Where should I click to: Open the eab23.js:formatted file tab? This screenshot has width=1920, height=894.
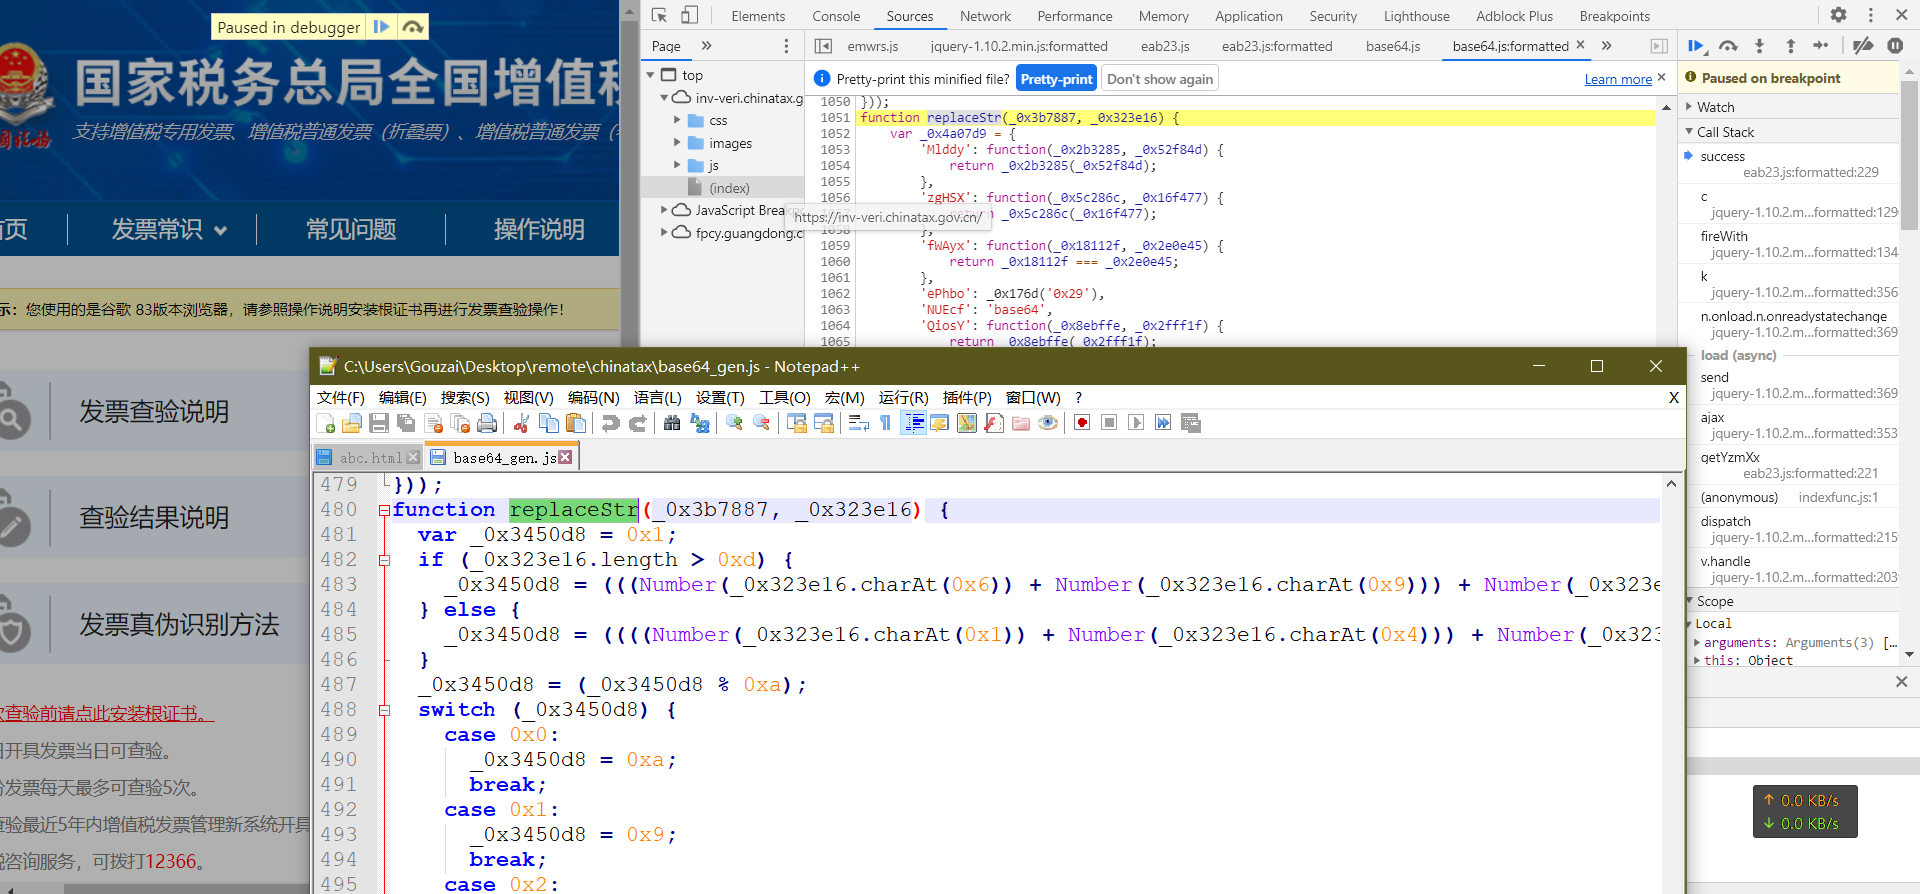(x=1277, y=46)
